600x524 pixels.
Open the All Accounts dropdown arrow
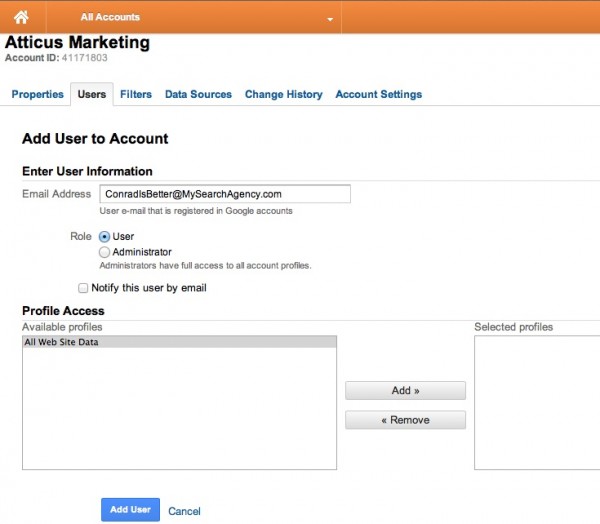330,19
